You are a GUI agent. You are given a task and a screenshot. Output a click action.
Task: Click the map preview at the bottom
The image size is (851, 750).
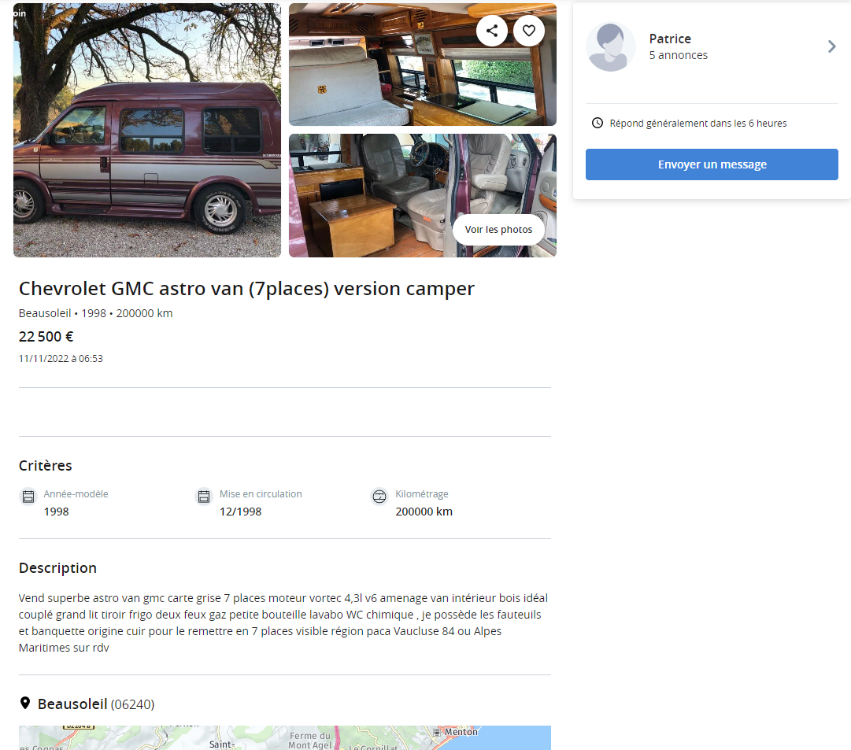(285, 738)
